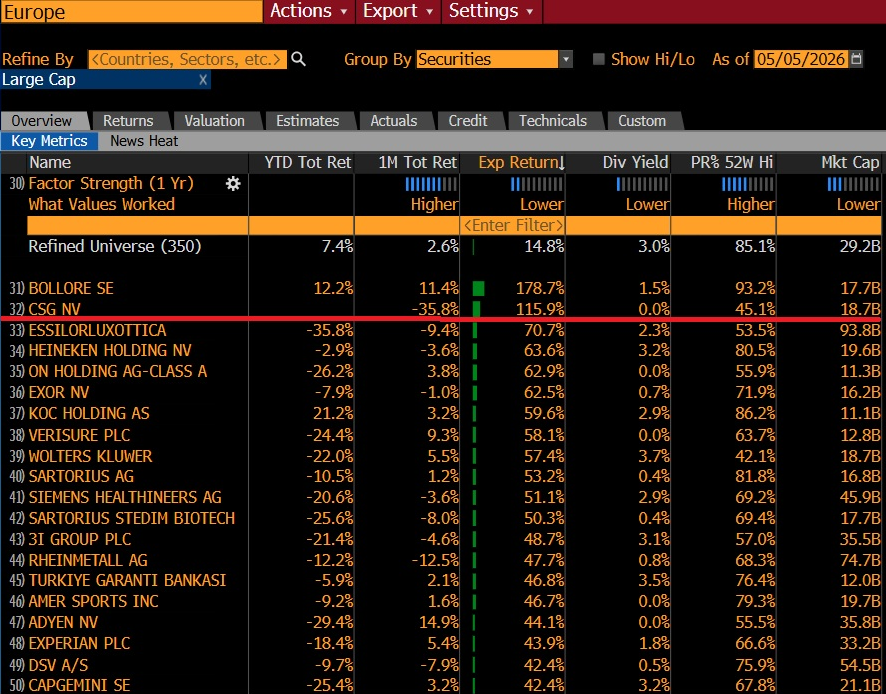The height and width of the screenshot is (694, 886).
Task: Select the News Heat sub-tab
Action: (x=144, y=141)
